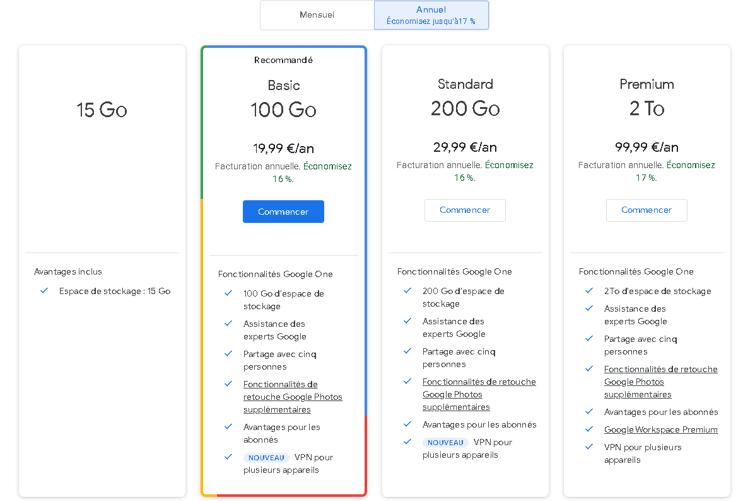The width and height of the screenshot is (743, 501).
Task: Click the '29,99 €/an' price
Action: tap(465, 147)
